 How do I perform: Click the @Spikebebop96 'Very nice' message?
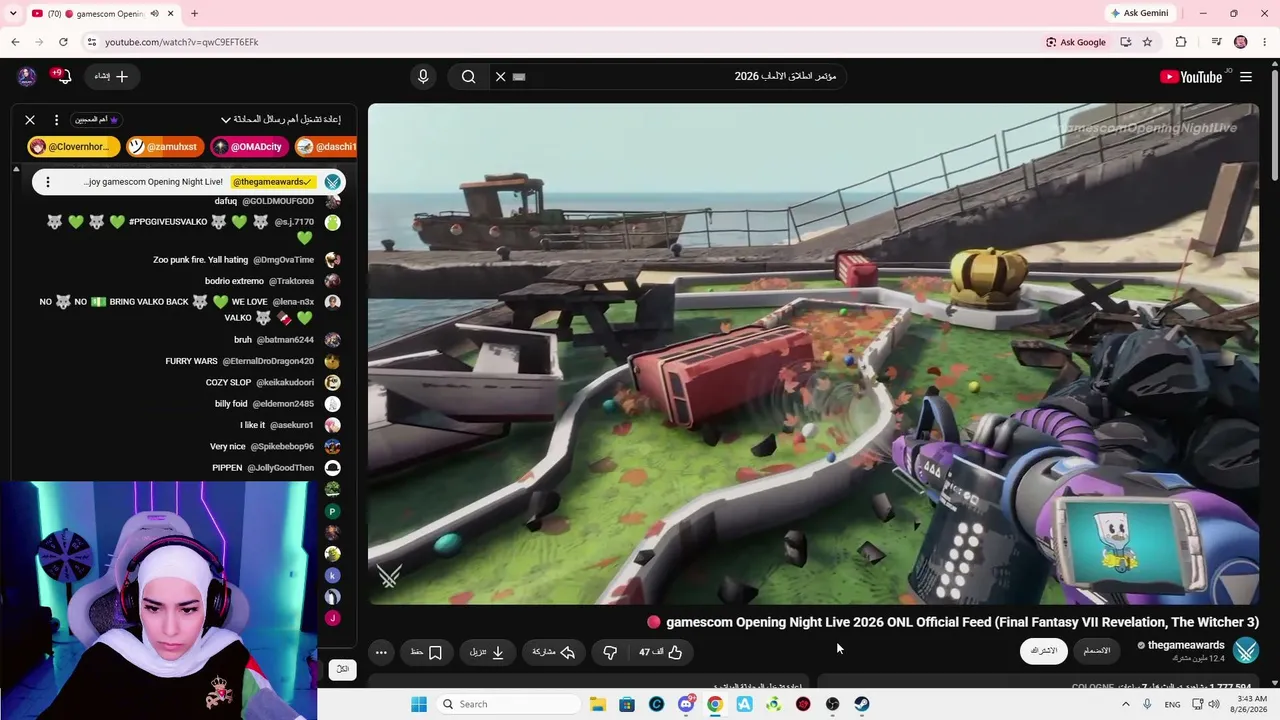(228, 447)
